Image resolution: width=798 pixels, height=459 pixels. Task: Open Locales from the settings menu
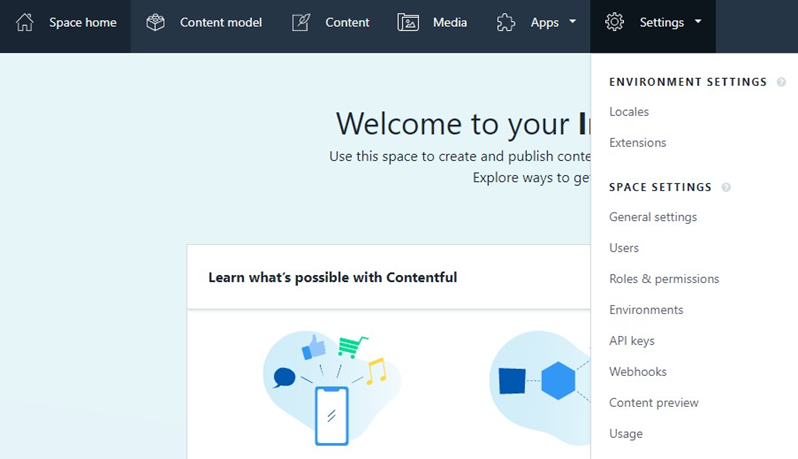[x=629, y=112]
